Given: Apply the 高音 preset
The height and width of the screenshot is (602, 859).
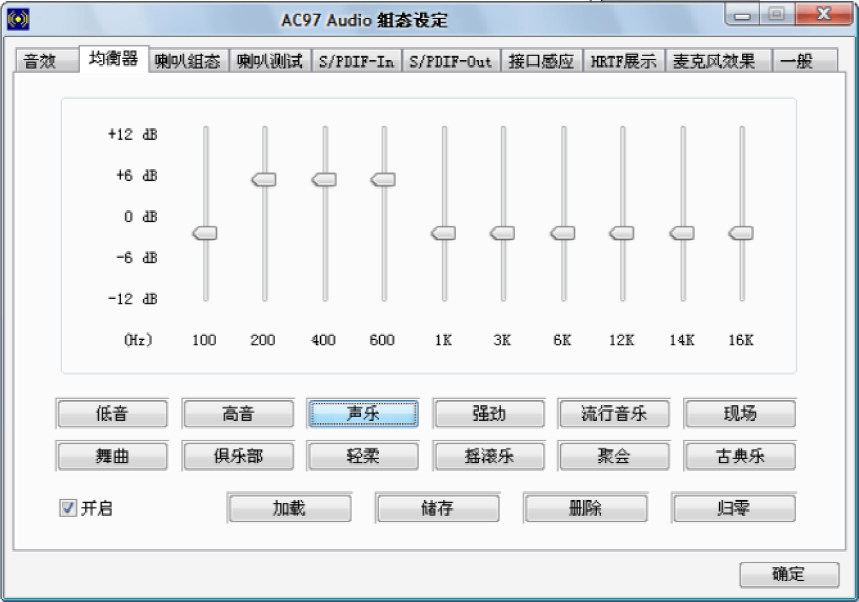Looking at the screenshot, I should coord(238,414).
